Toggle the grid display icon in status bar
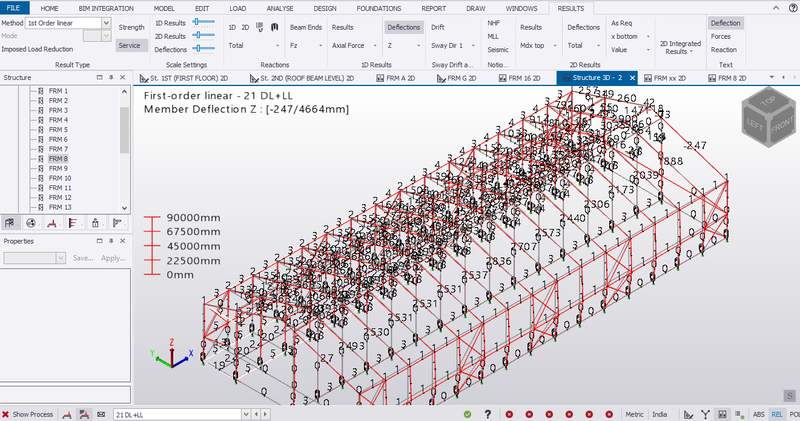800x421 pixels. [x=722, y=414]
